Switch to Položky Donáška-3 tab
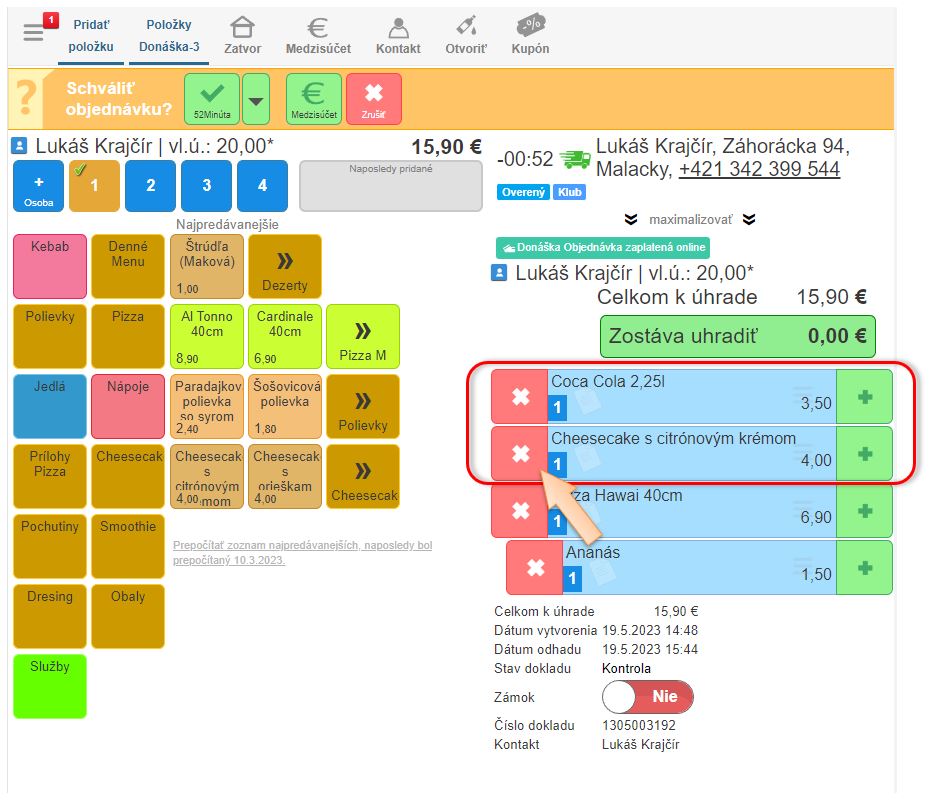929x803 pixels. pos(168,35)
